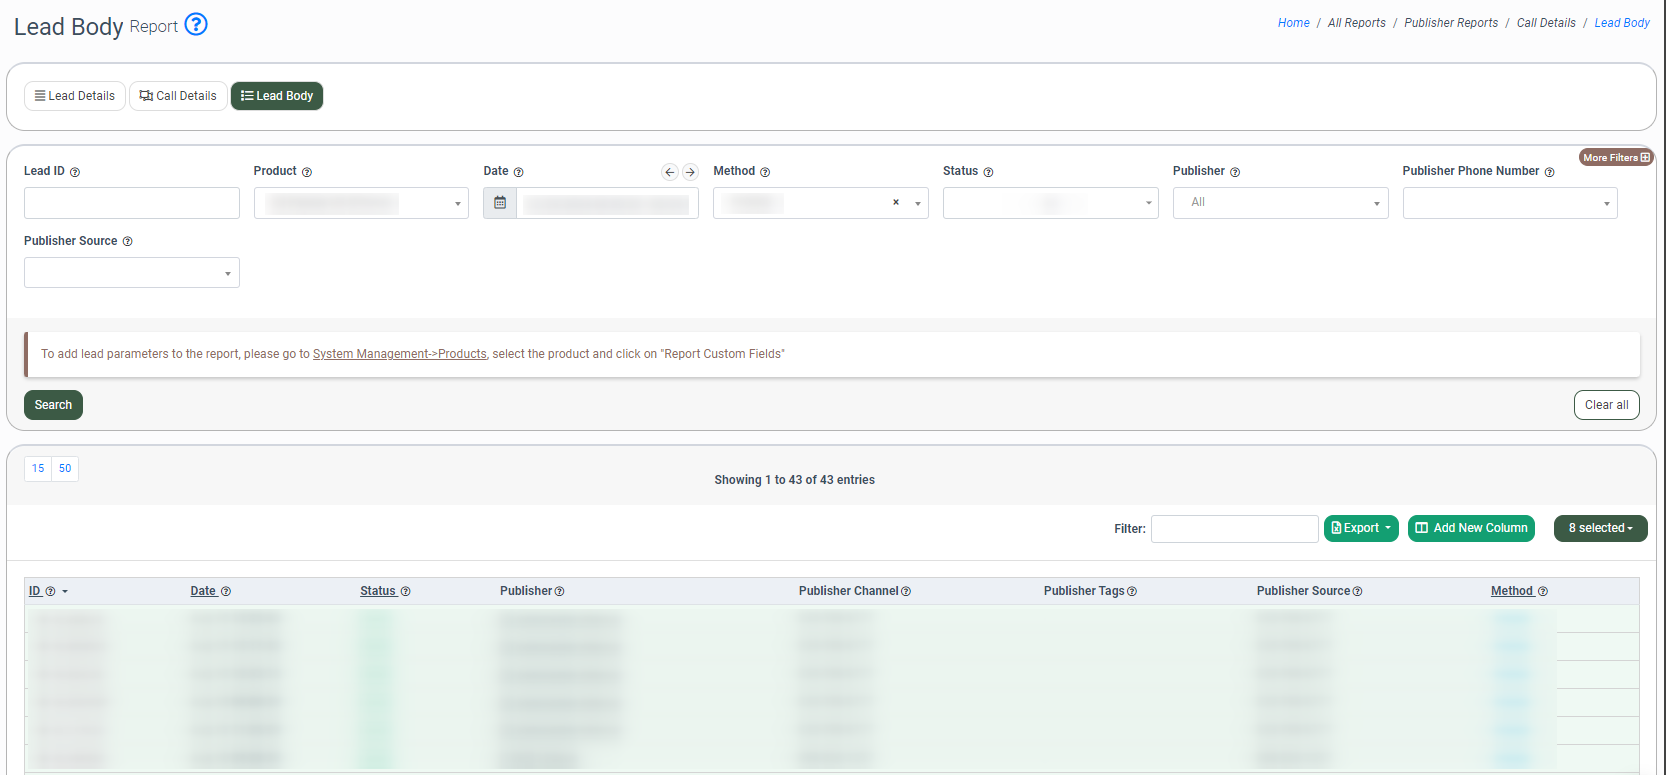The width and height of the screenshot is (1666, 775).
Task: Open the 8 selected columns dropdown
Action: tap(1600, 528)
